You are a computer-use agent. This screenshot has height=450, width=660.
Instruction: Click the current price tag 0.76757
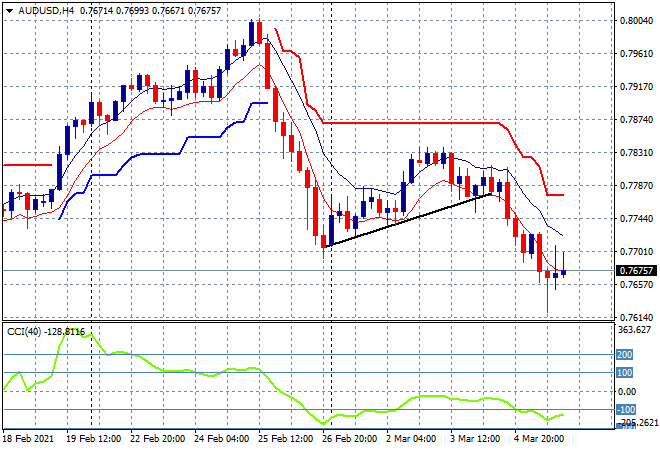coord(637,270)
